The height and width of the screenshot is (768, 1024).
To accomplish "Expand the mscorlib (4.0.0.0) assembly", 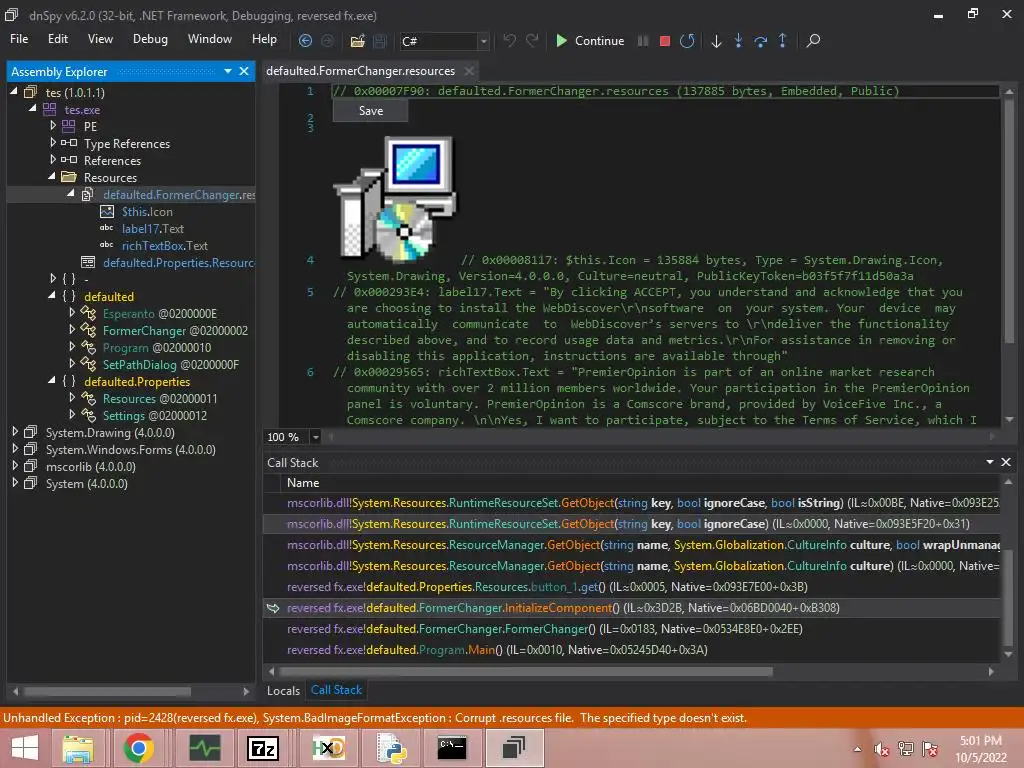I will 15,465.
